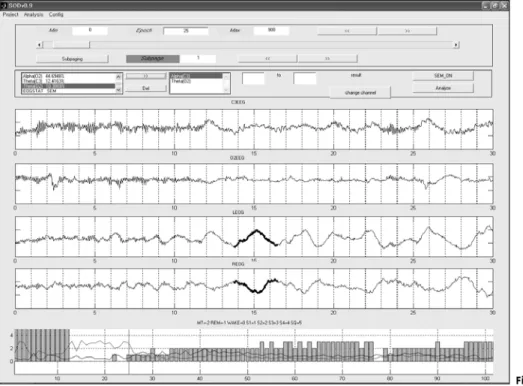Viewport: 523px width, 386px height.
Task: Click the Max value input field
Action: (271, 31)
